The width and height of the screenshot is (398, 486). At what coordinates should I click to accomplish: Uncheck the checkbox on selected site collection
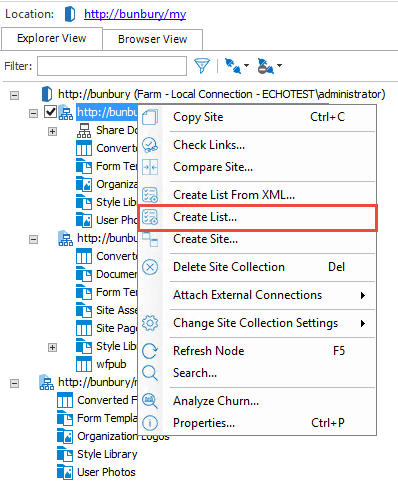point(50,112)
